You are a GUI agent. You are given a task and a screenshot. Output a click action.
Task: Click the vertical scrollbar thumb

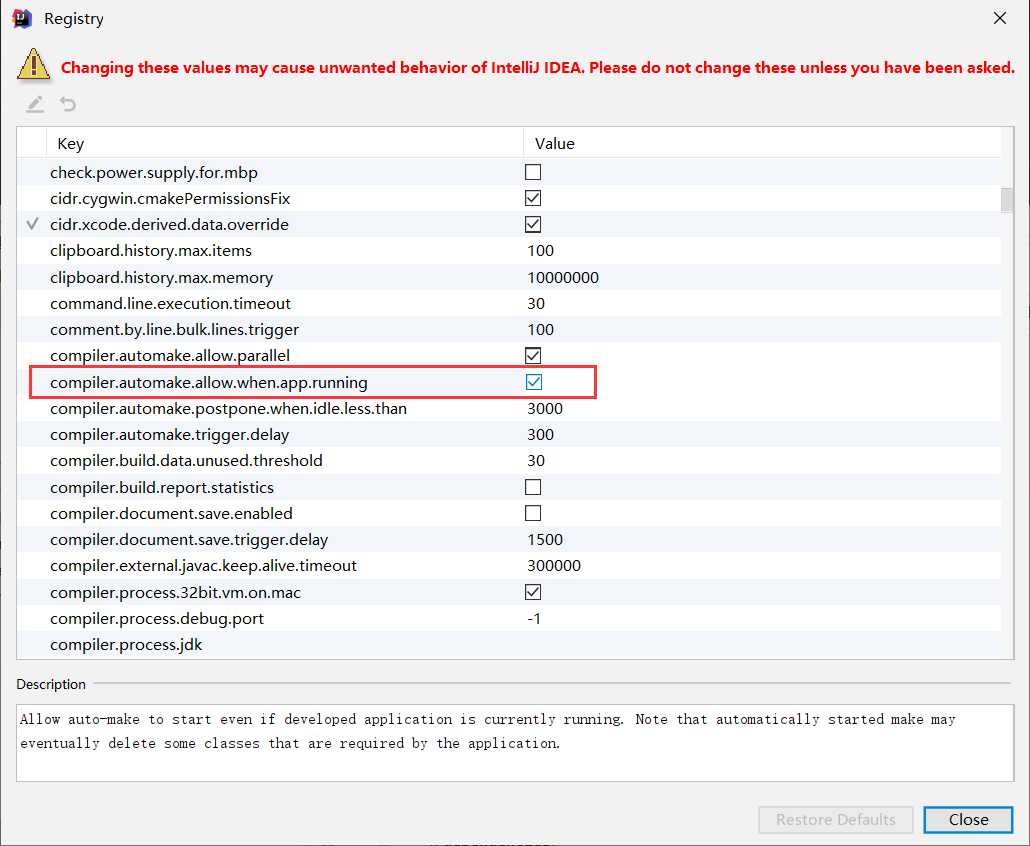coord(1007,200)
